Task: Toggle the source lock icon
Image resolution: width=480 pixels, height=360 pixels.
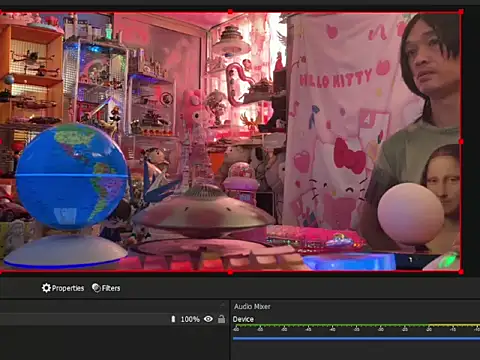Action: [221, 319]
